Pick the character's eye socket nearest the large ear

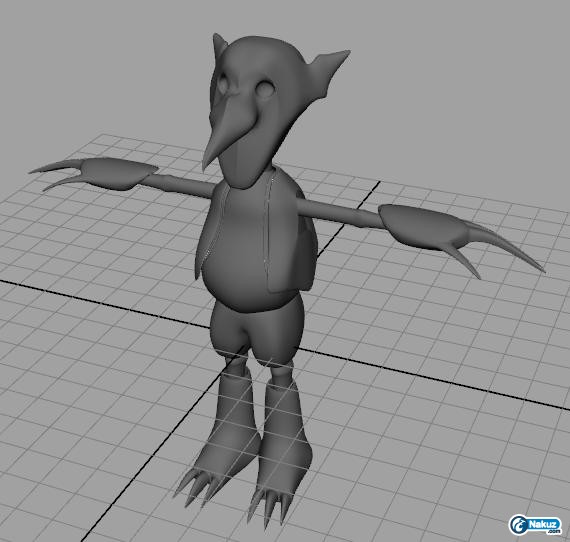[x=265, y=89]
